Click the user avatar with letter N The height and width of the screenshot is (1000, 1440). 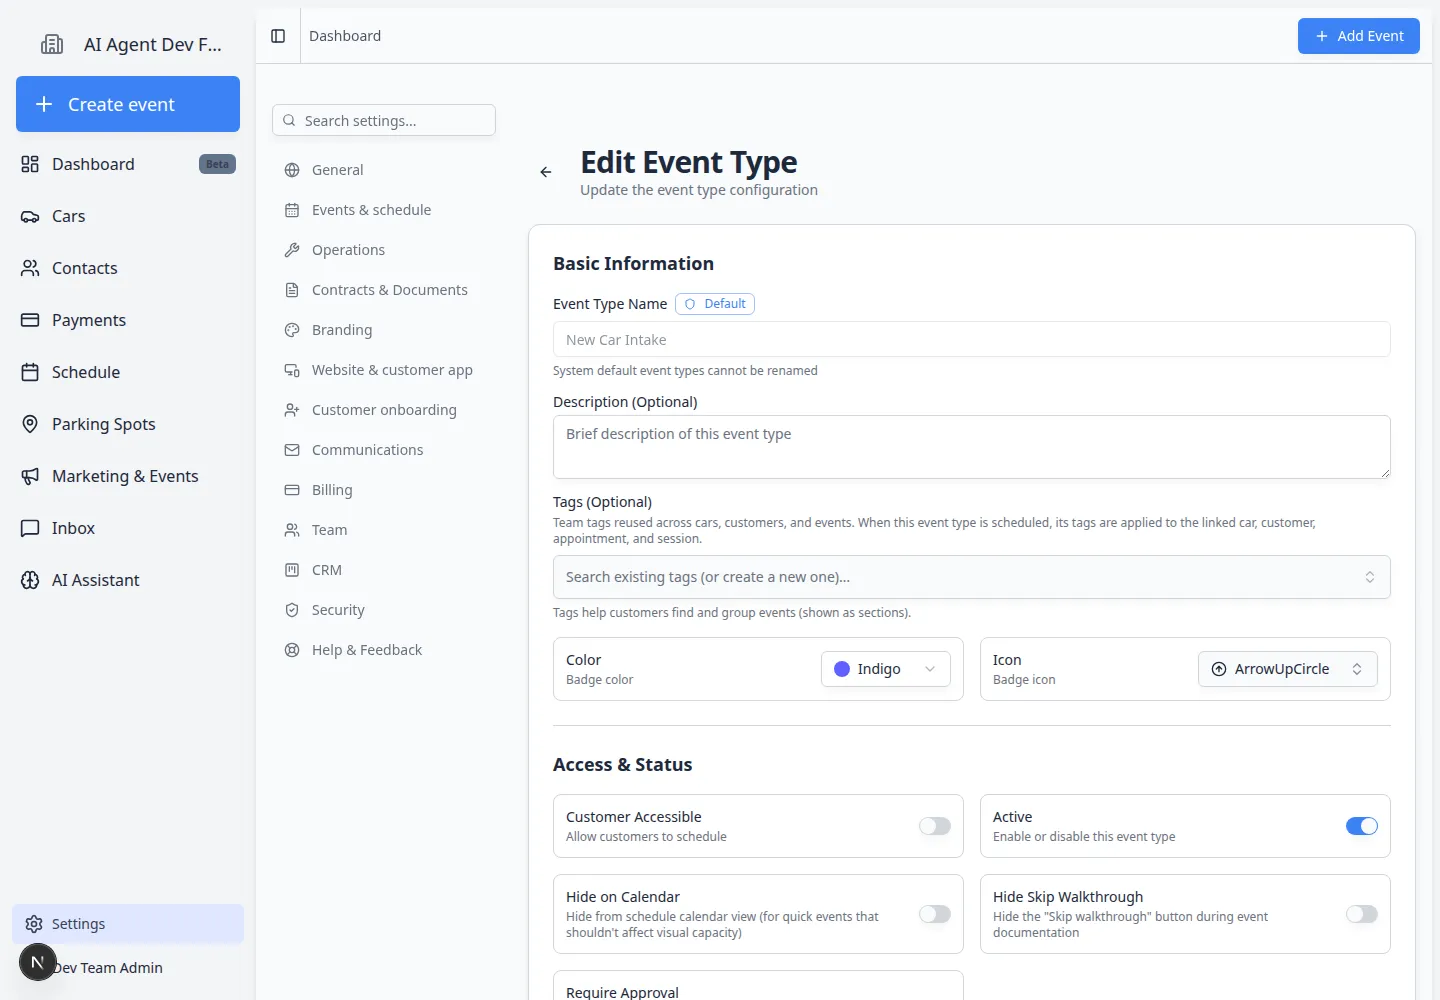point(38,962)
